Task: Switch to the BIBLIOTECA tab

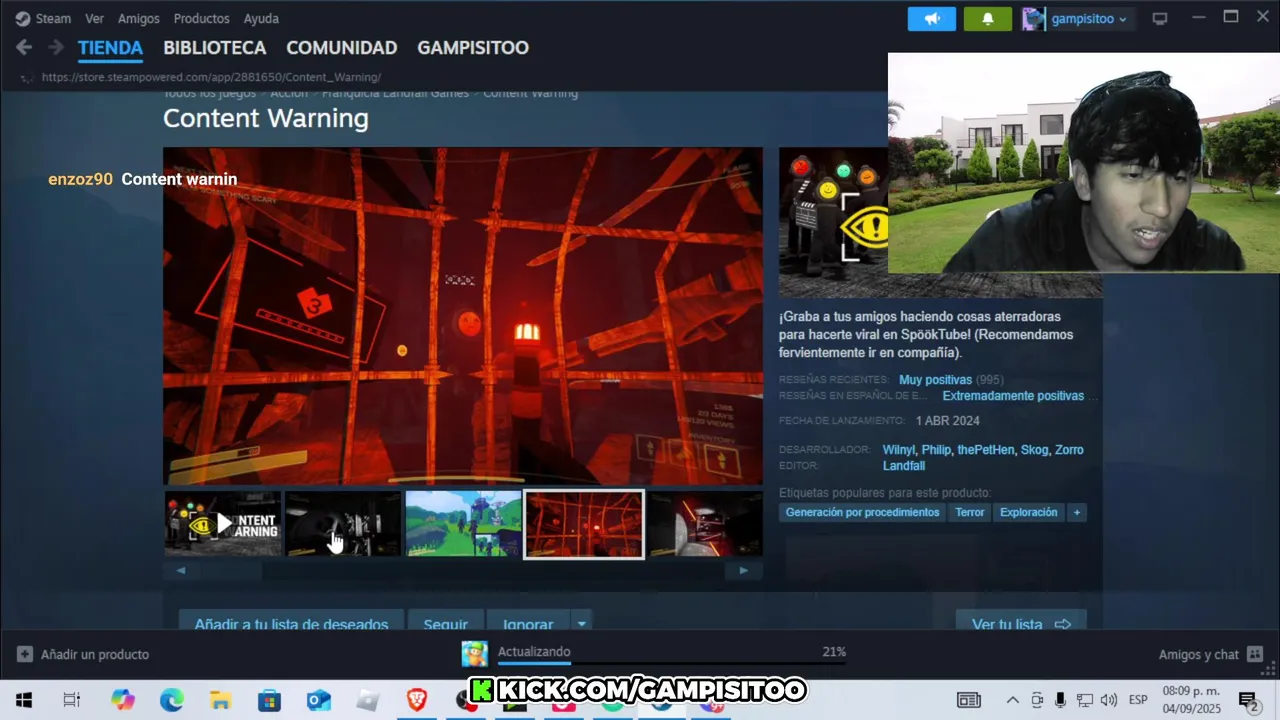Action: (x=215, y=48)
